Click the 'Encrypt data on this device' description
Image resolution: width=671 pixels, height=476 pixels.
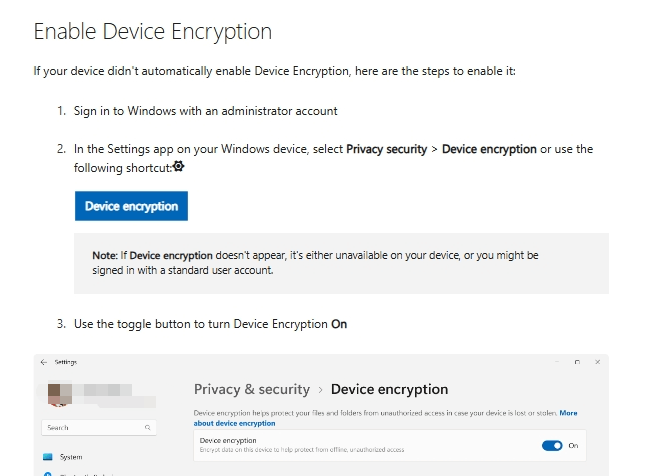[x=301, y=450]
